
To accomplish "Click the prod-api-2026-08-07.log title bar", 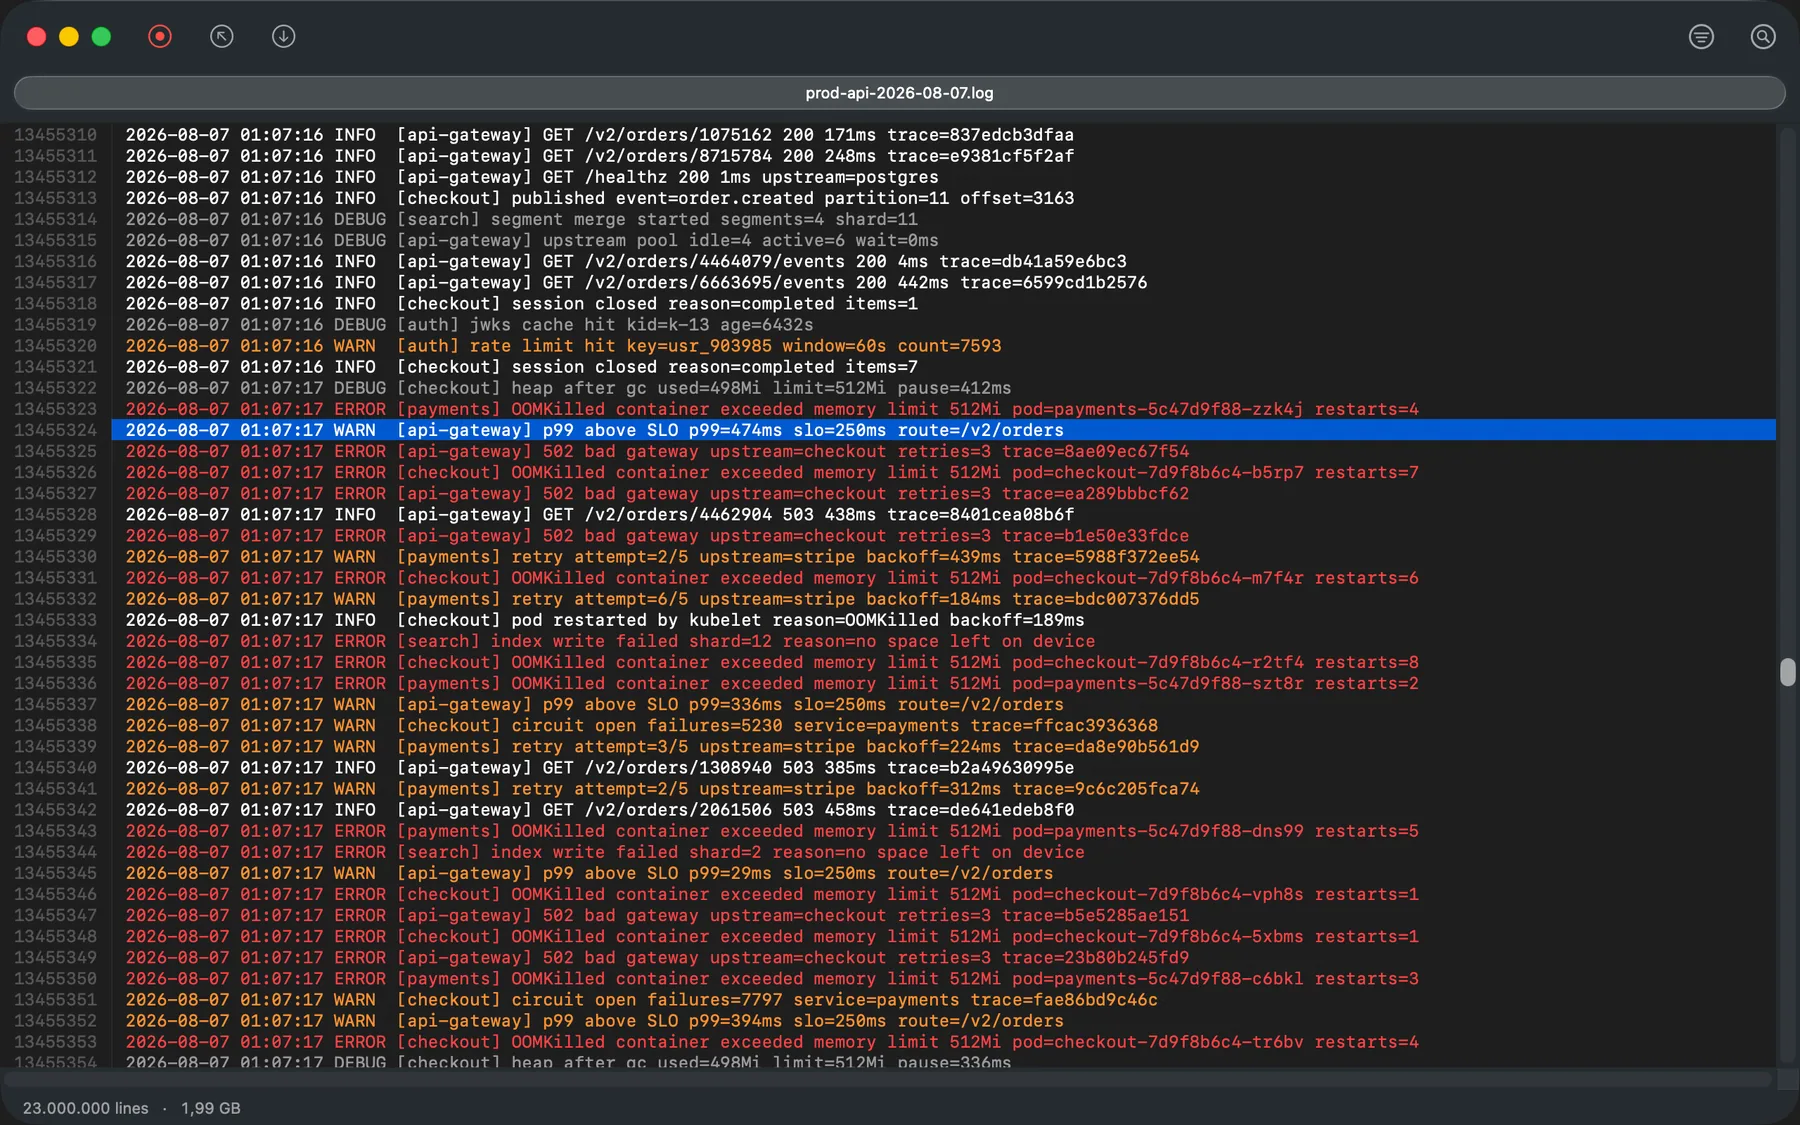I will (900, 93).
